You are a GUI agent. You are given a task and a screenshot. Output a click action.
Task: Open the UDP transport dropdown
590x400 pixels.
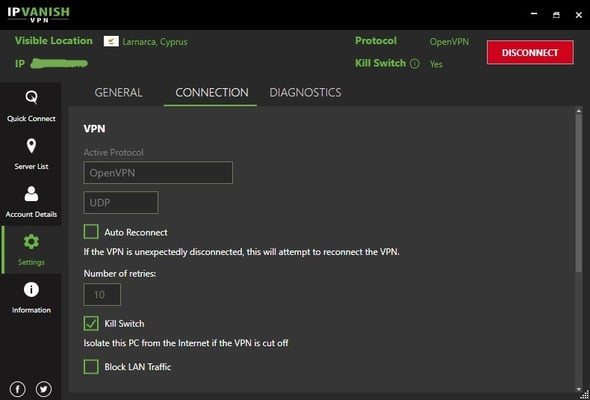point(121,202)
